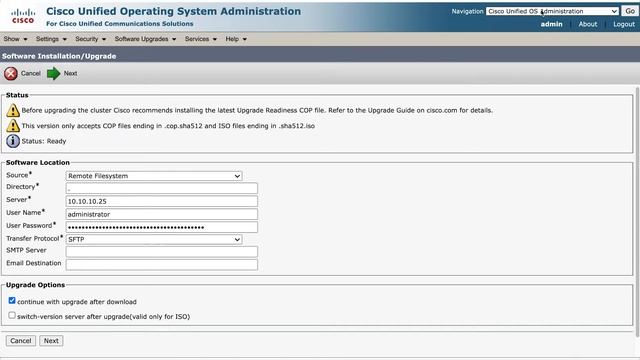Click the 'Software Installation/Upgrade' page title

(59, 56)
